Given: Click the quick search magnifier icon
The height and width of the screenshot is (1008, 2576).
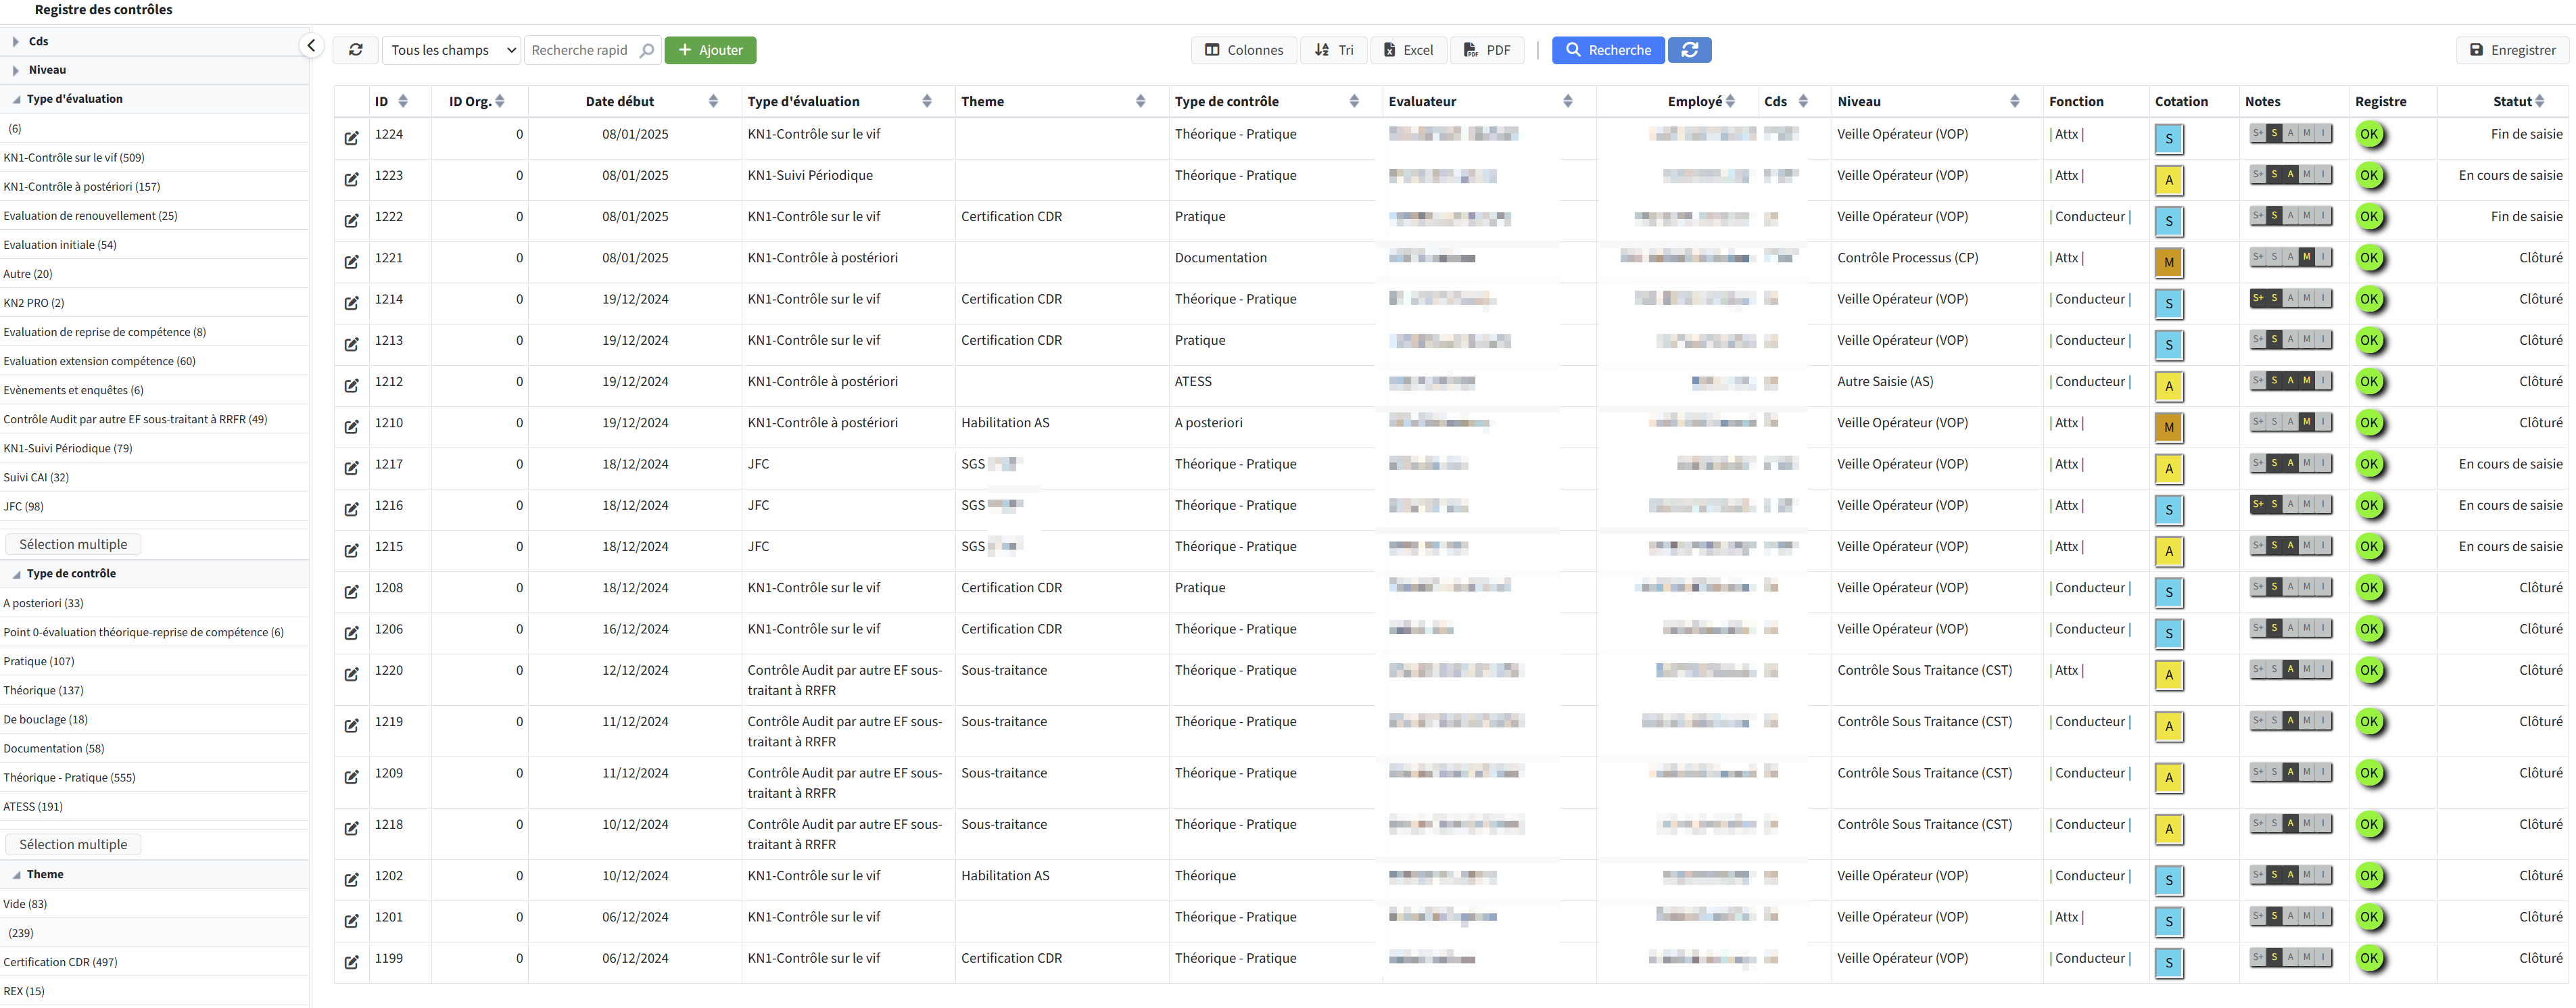Looking at the screenshot, I should pyautogui.click(x=647, y=50).
